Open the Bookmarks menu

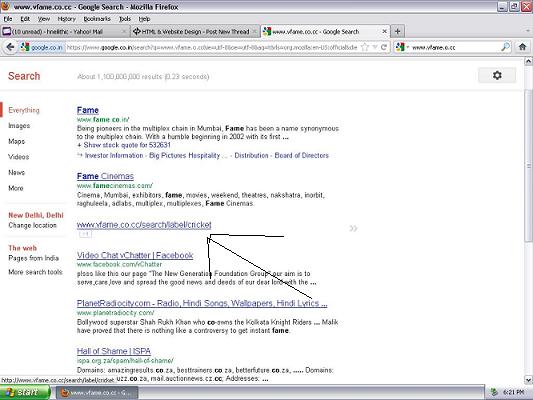tap(97, 19)
